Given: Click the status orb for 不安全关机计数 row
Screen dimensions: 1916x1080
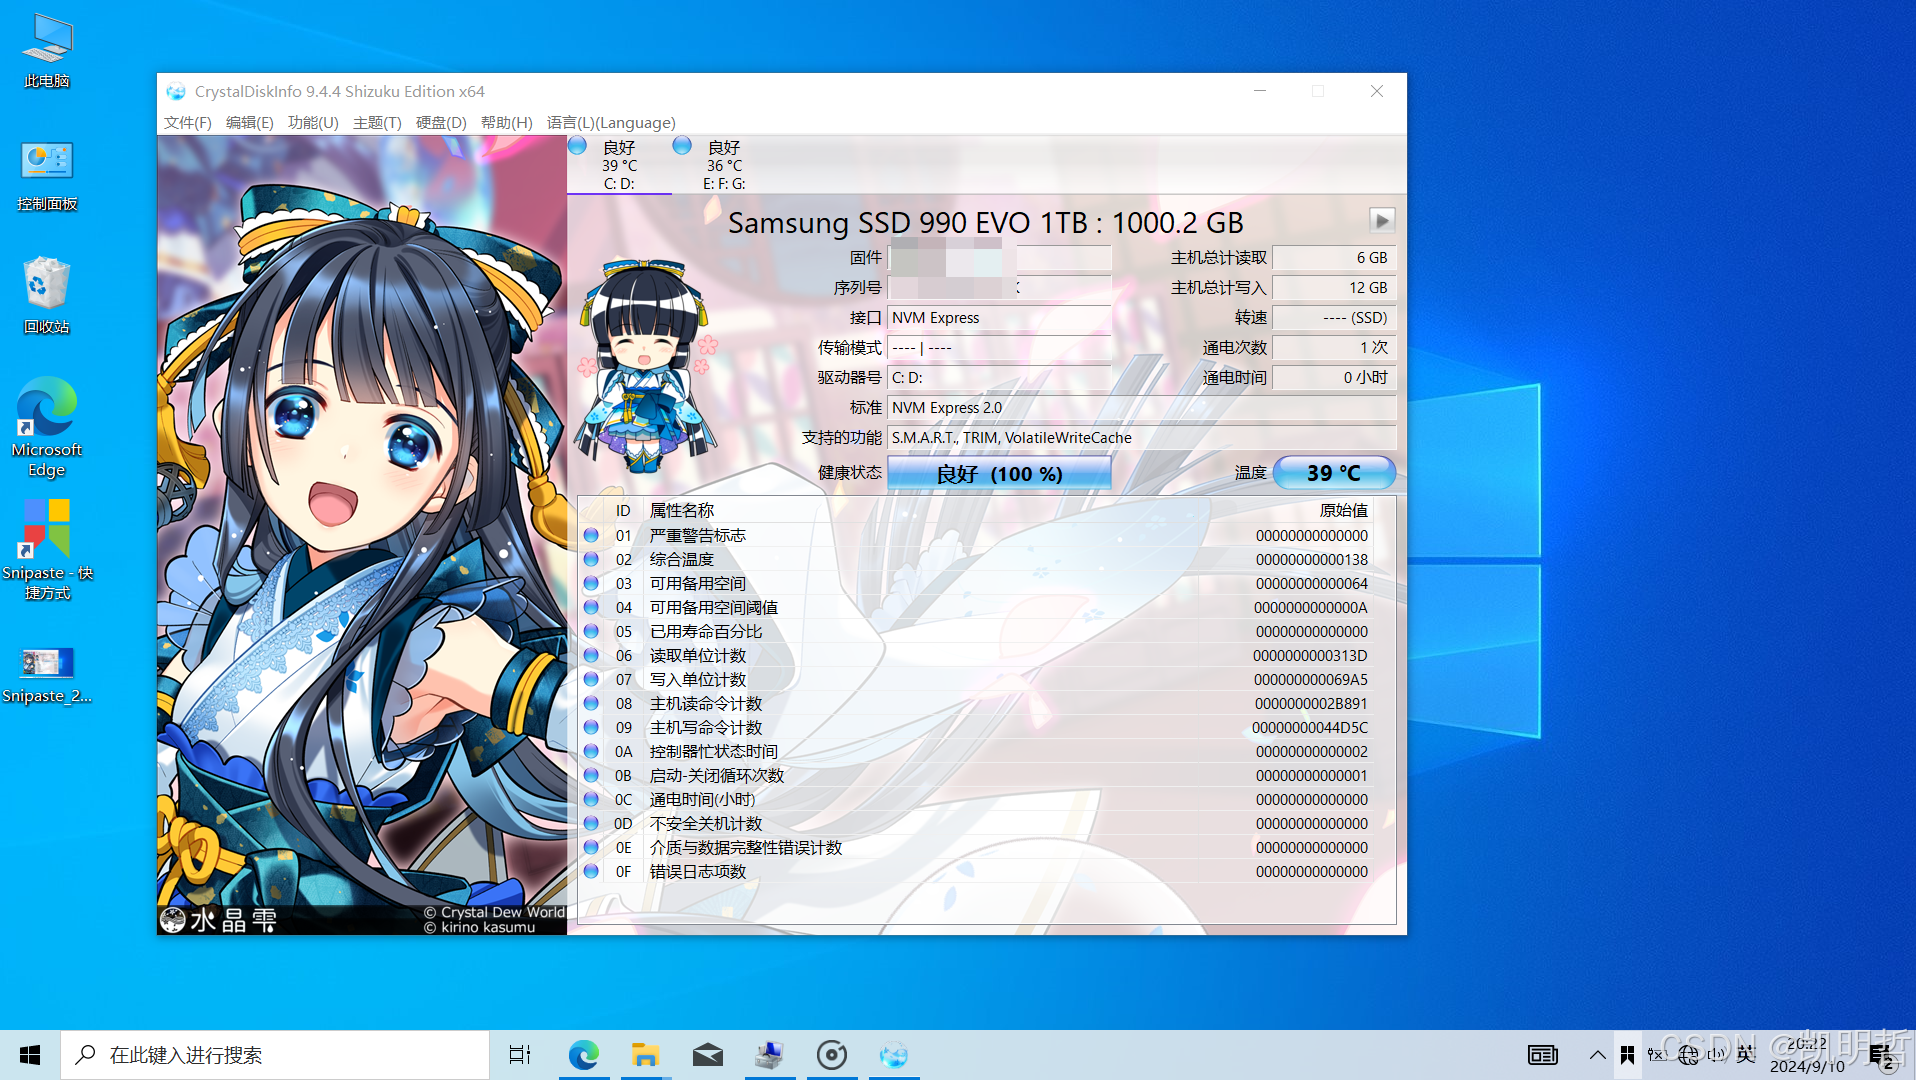Looking at the screenshot, I should pyautogui.click(x=591, y=824).
